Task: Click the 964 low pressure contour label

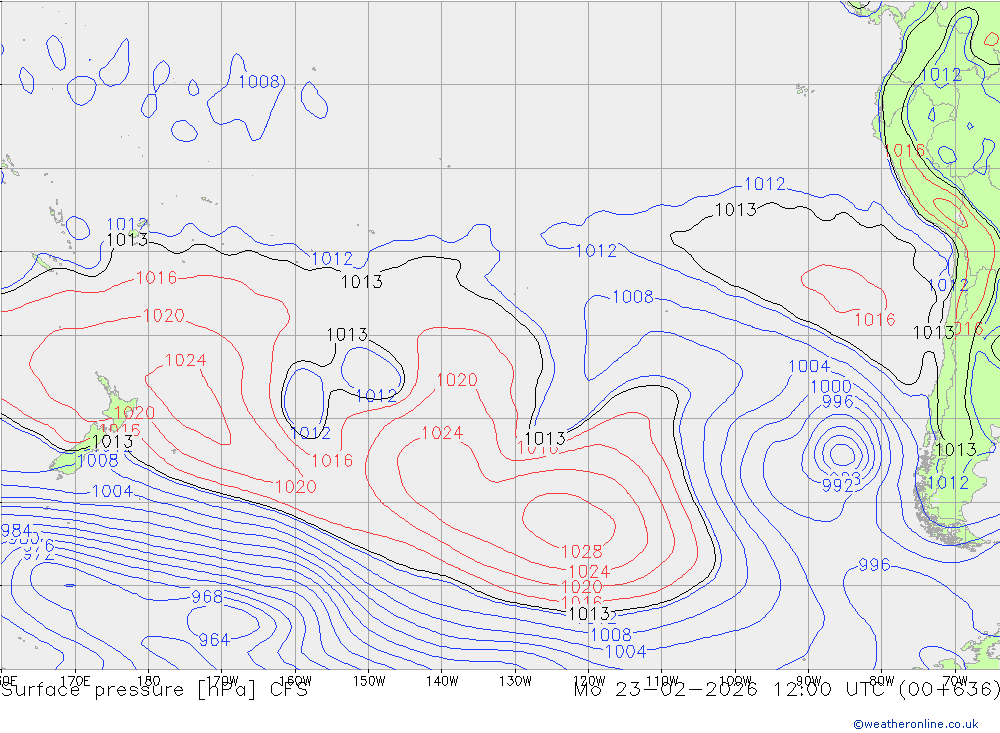Action: pyautogui.click(x=214, y=640)
